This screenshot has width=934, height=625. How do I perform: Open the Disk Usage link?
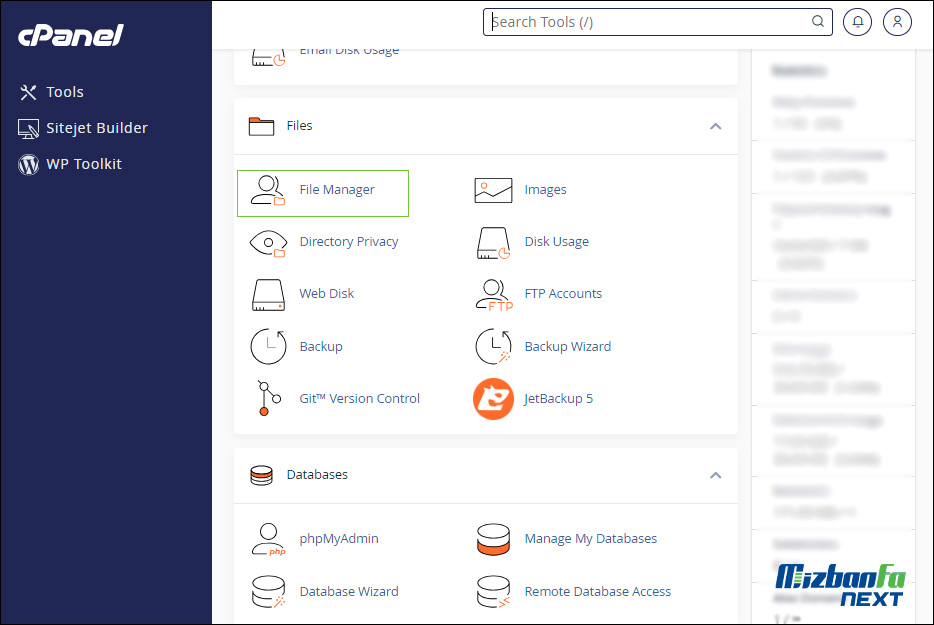557,241
